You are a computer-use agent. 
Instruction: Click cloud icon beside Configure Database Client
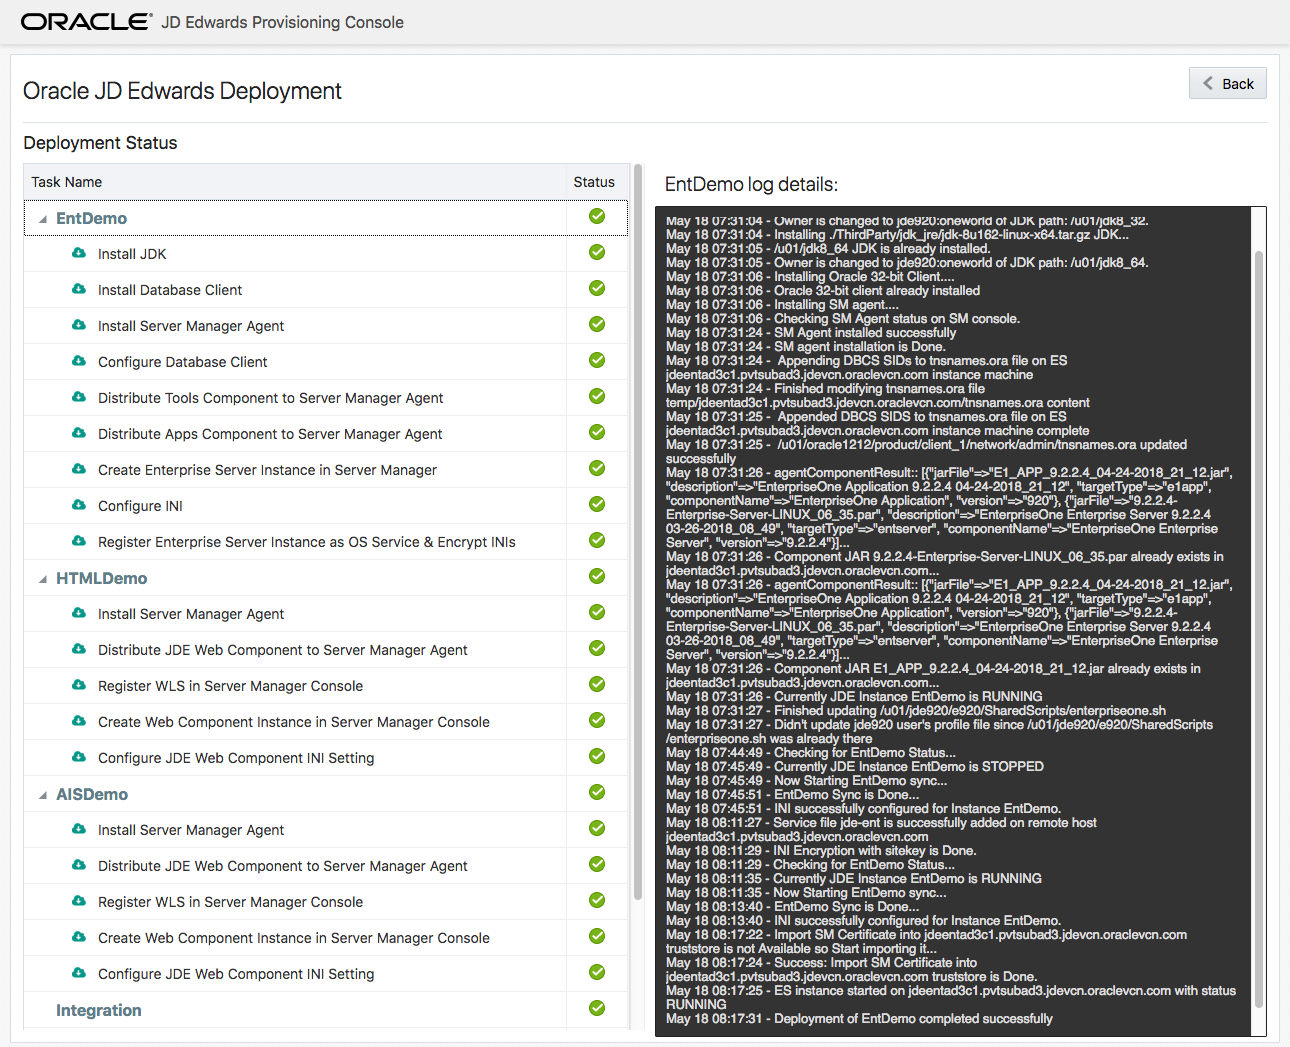[x=79, y=361]
